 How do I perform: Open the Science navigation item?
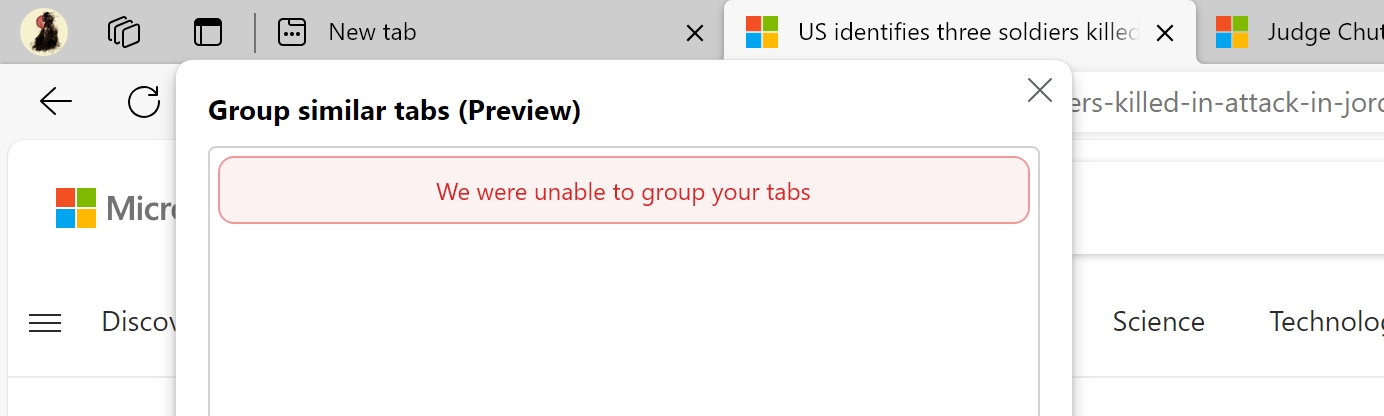click(1158, 322)
